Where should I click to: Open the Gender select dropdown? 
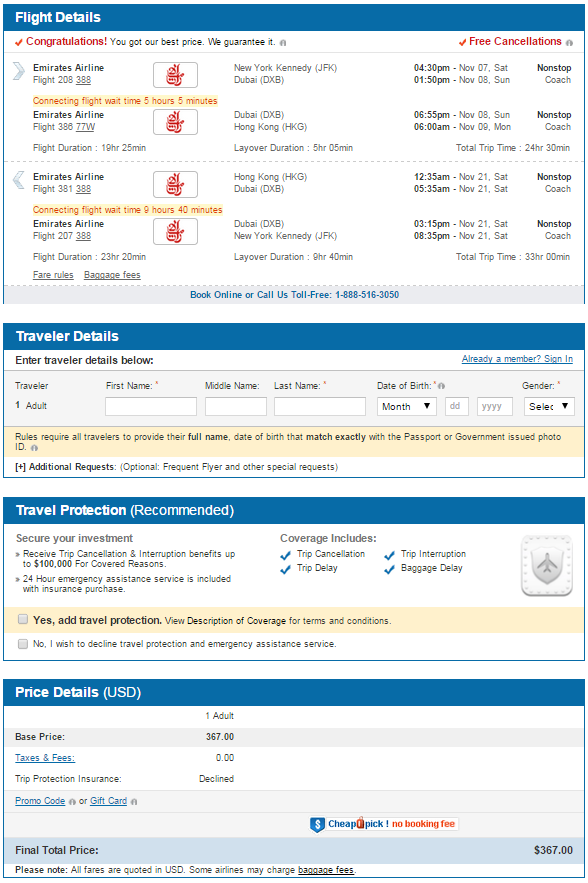(x=549, y=407)
